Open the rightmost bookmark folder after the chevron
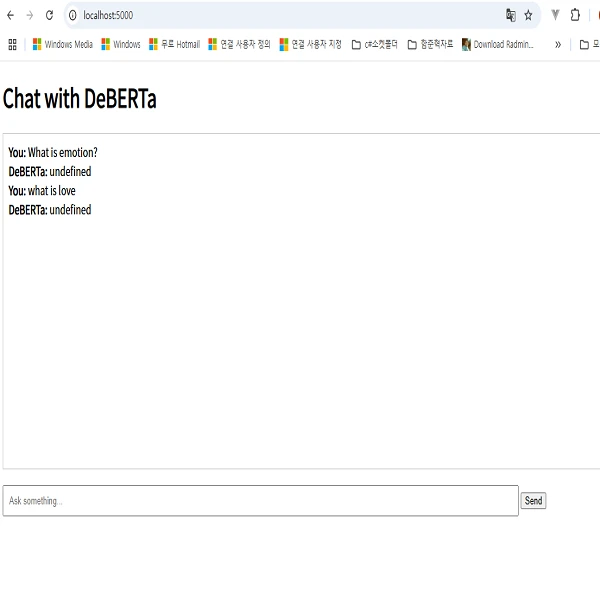The image size is (600, 600). coord(588,44)
